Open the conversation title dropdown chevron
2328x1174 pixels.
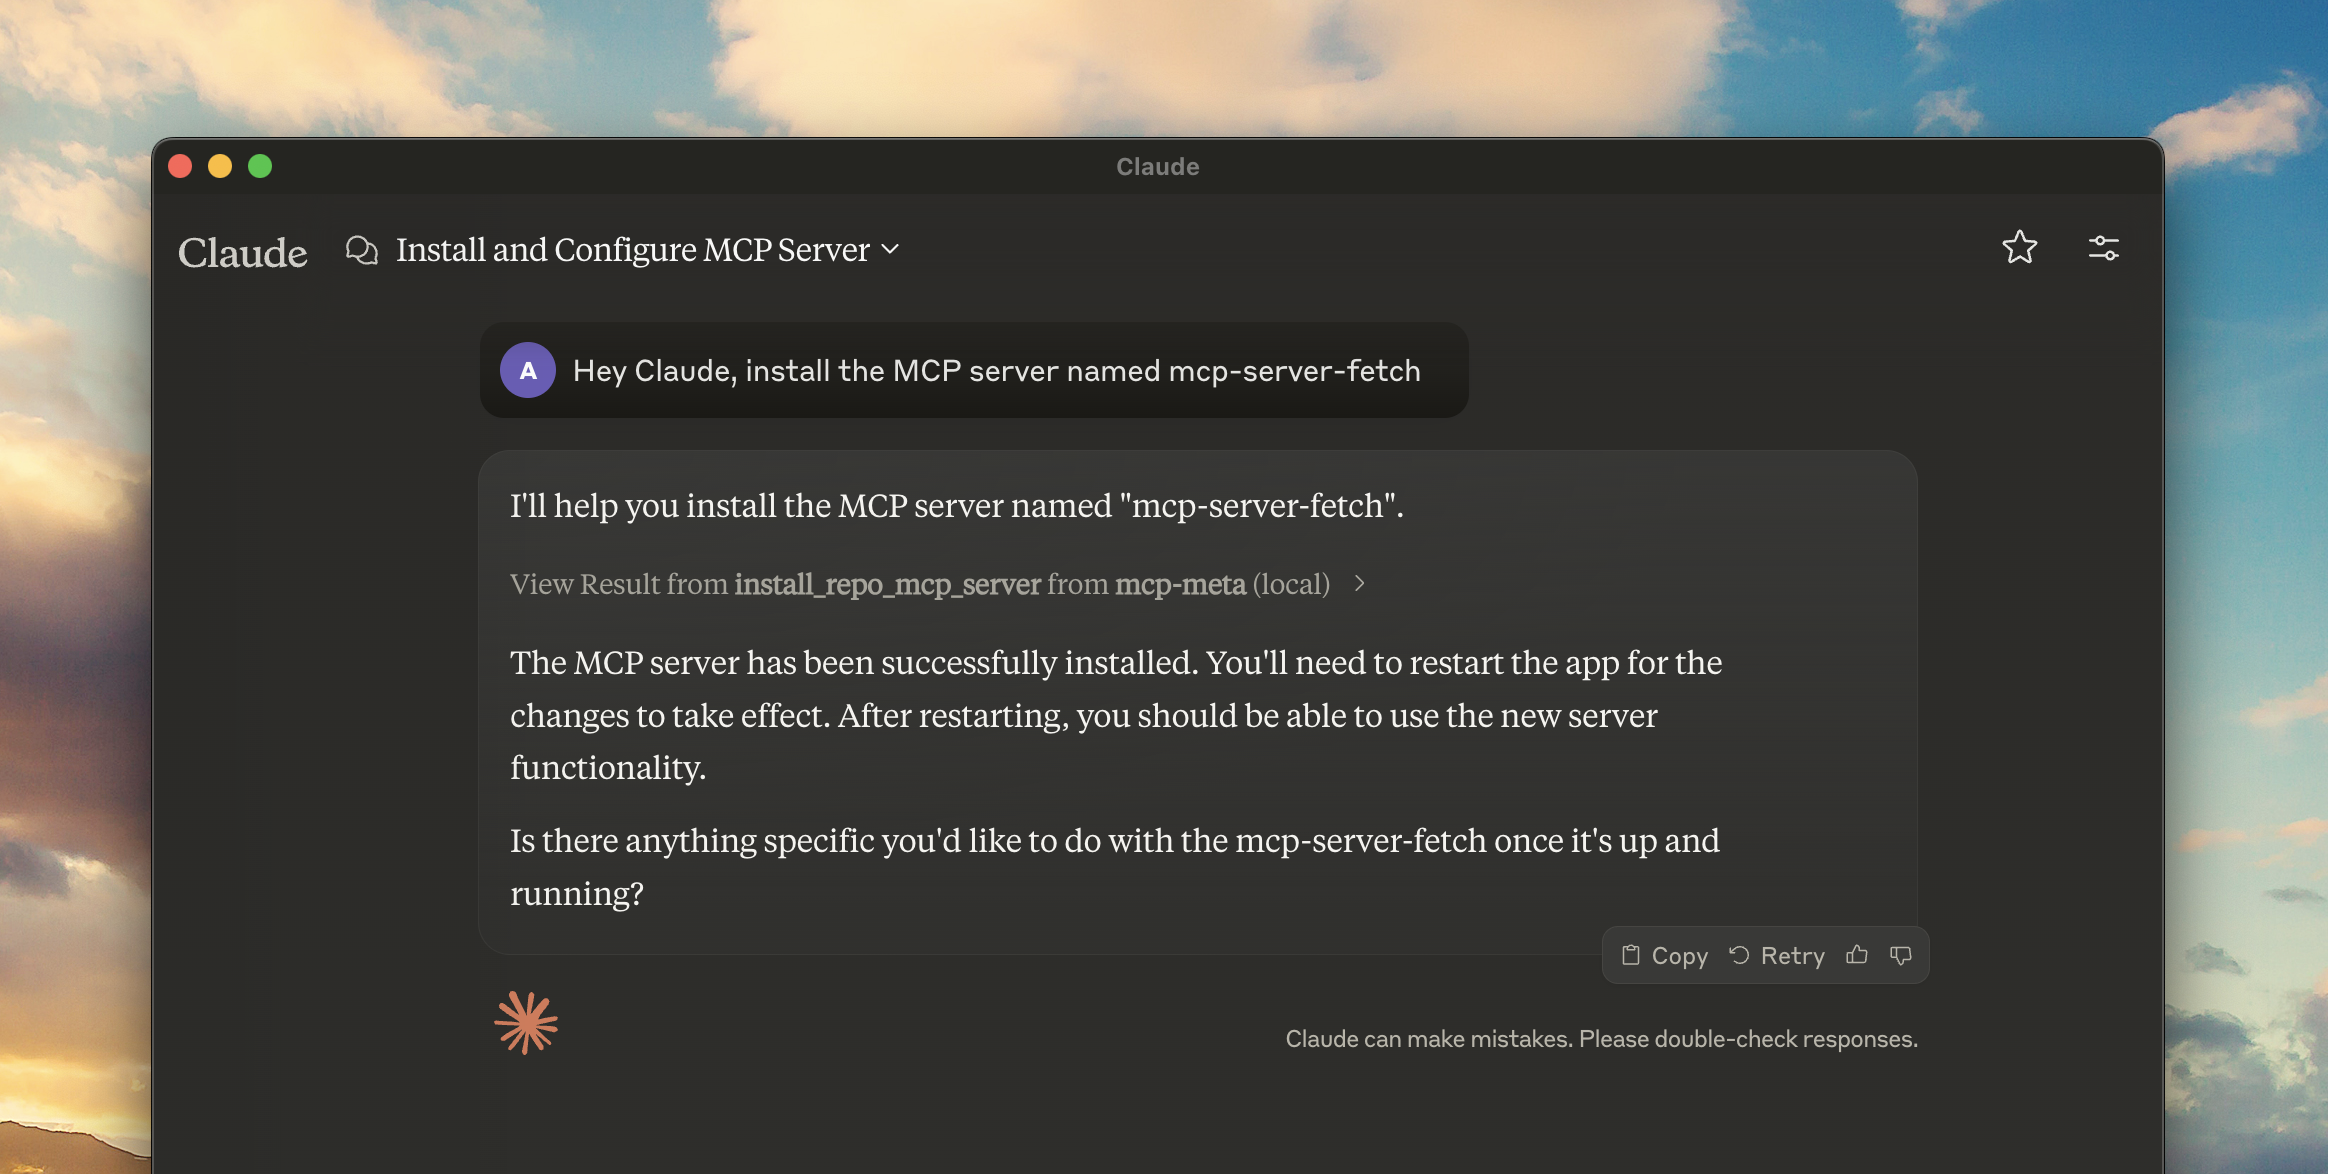[x=891, y=252]
